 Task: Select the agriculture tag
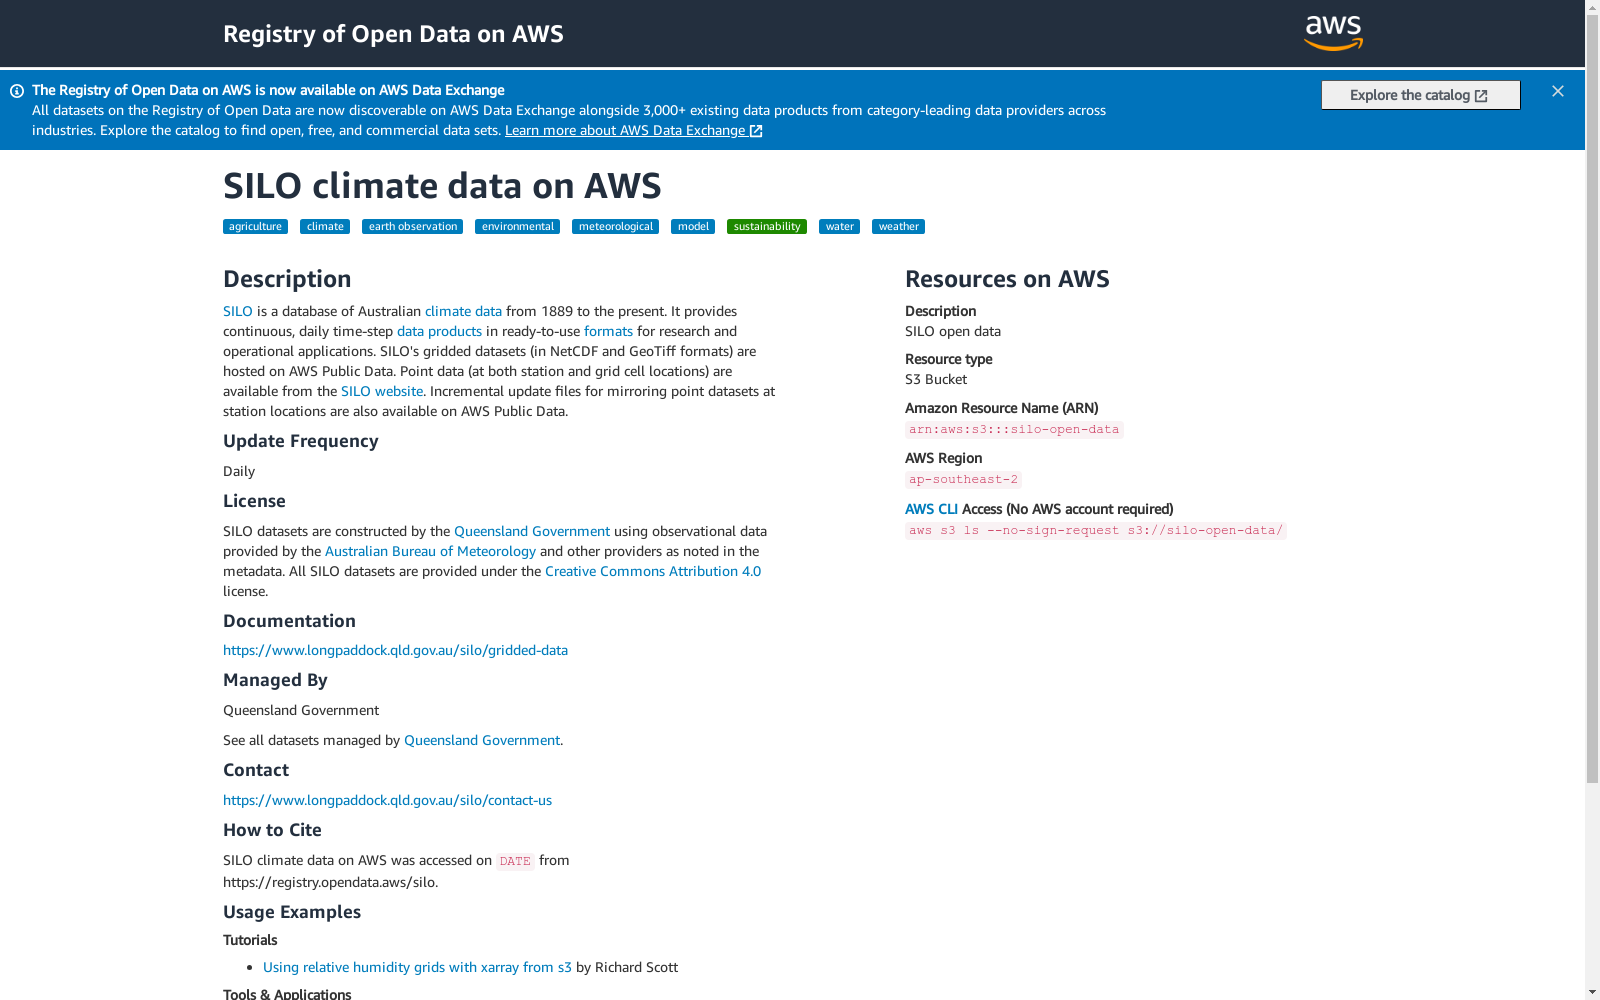coord(255,227)
